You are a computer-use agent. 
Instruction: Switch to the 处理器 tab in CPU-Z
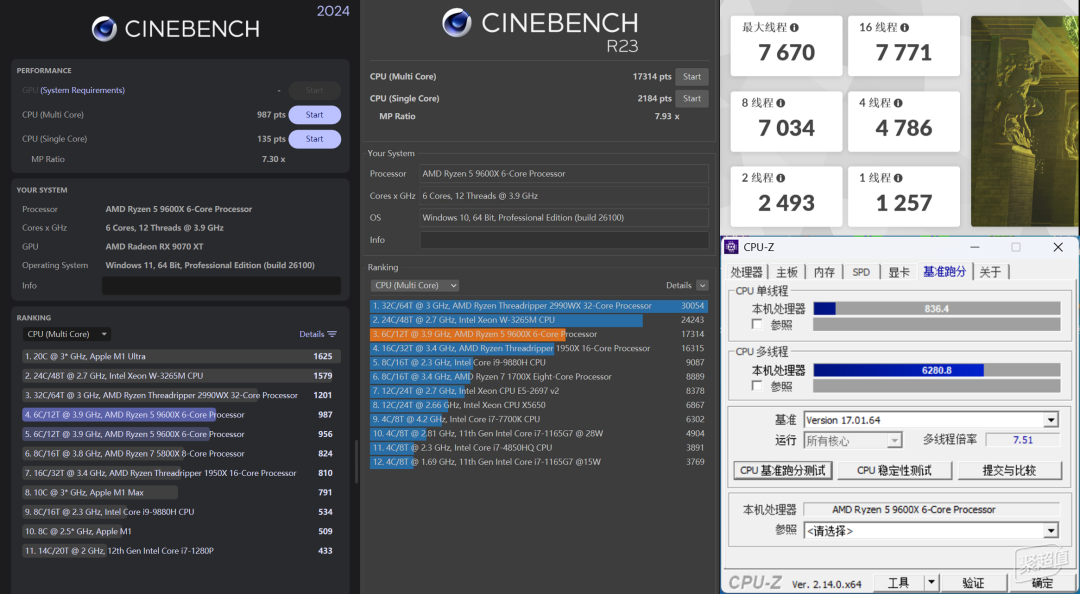[747, 272]
